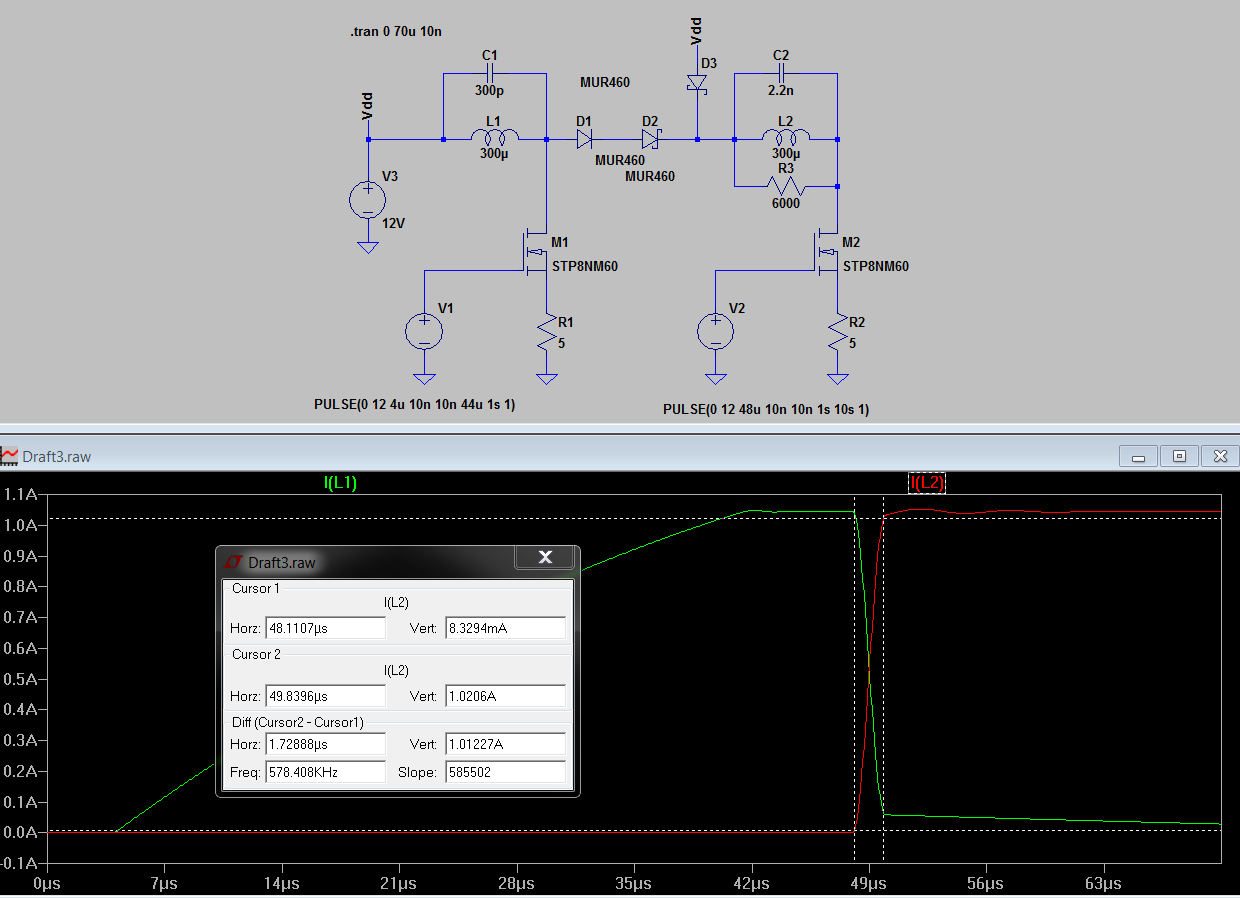Click Cursor 1 Horz value field

[325, 628]
